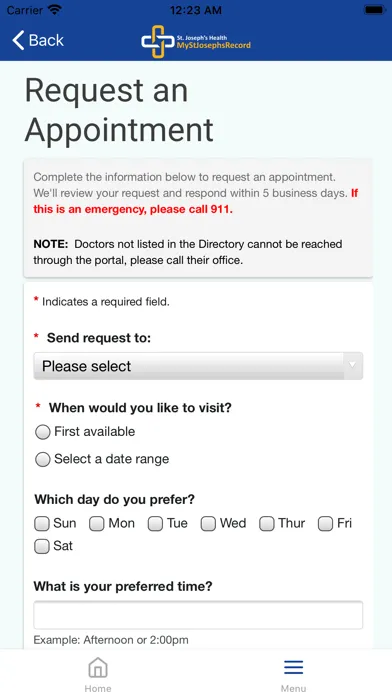Image resolution: width=392 pixels, height=696 pixels.
Task: Open the Send request to dropdown
Action: coord(198,366)
